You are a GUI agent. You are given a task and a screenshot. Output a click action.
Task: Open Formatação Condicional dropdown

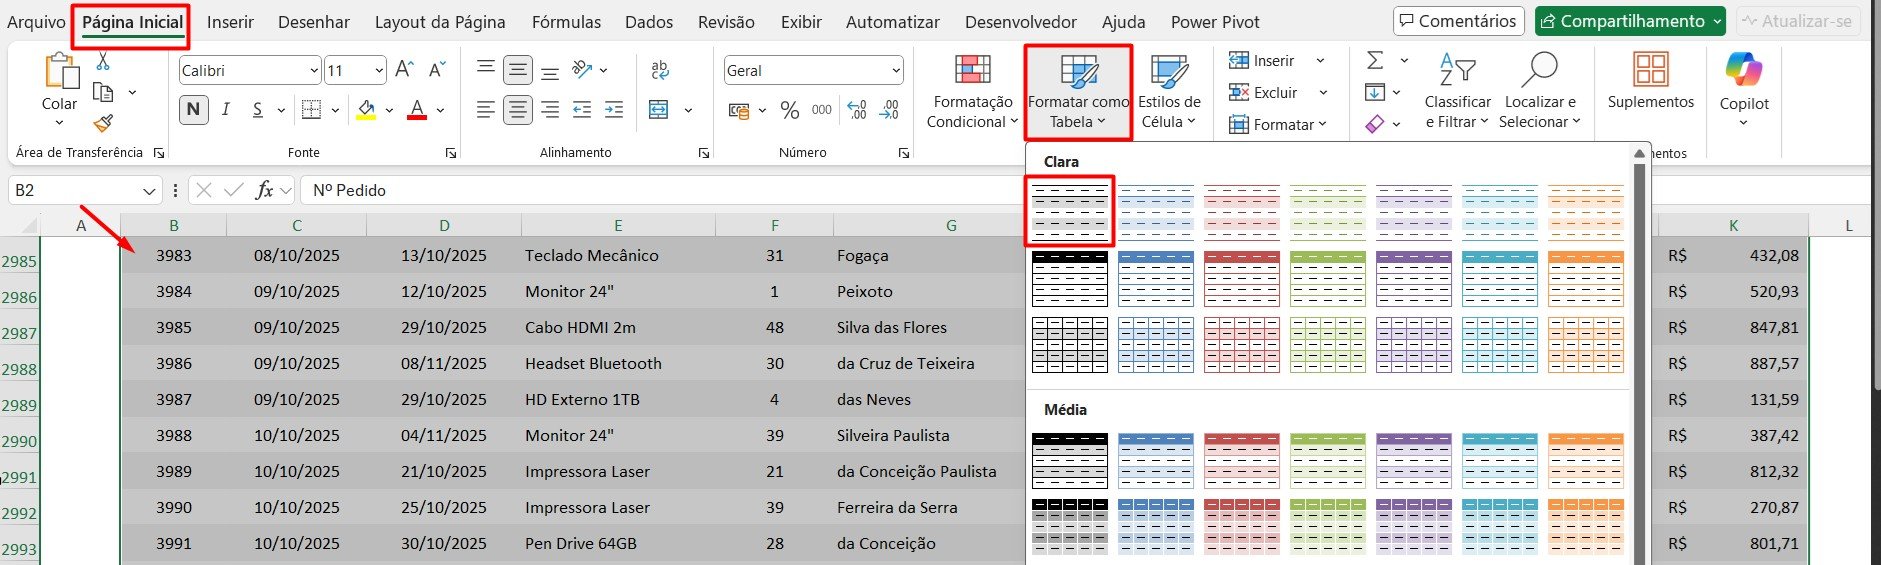tap(972, 92)
